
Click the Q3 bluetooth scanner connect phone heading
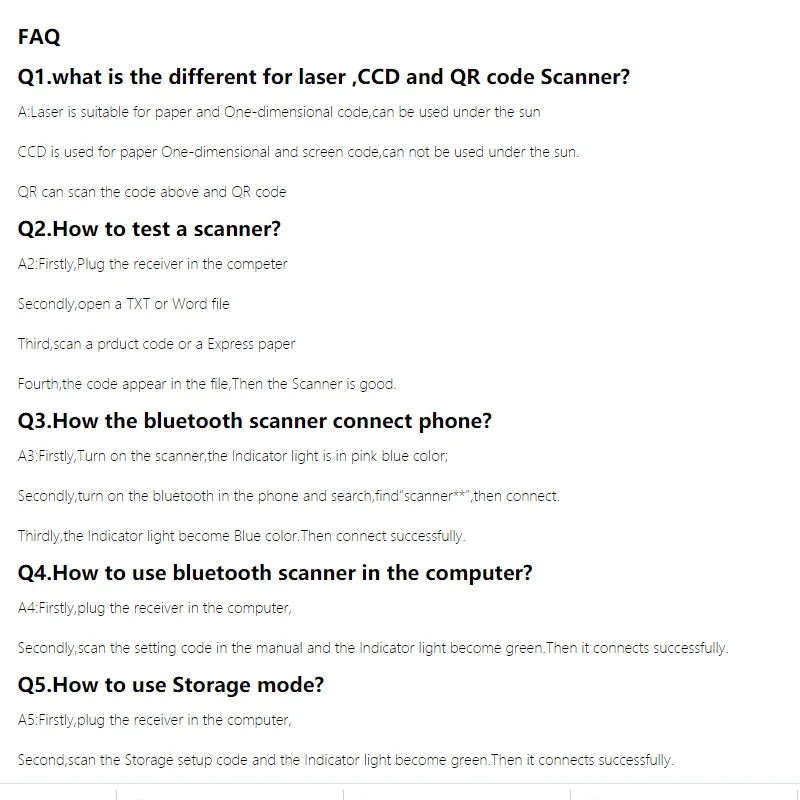255,421
